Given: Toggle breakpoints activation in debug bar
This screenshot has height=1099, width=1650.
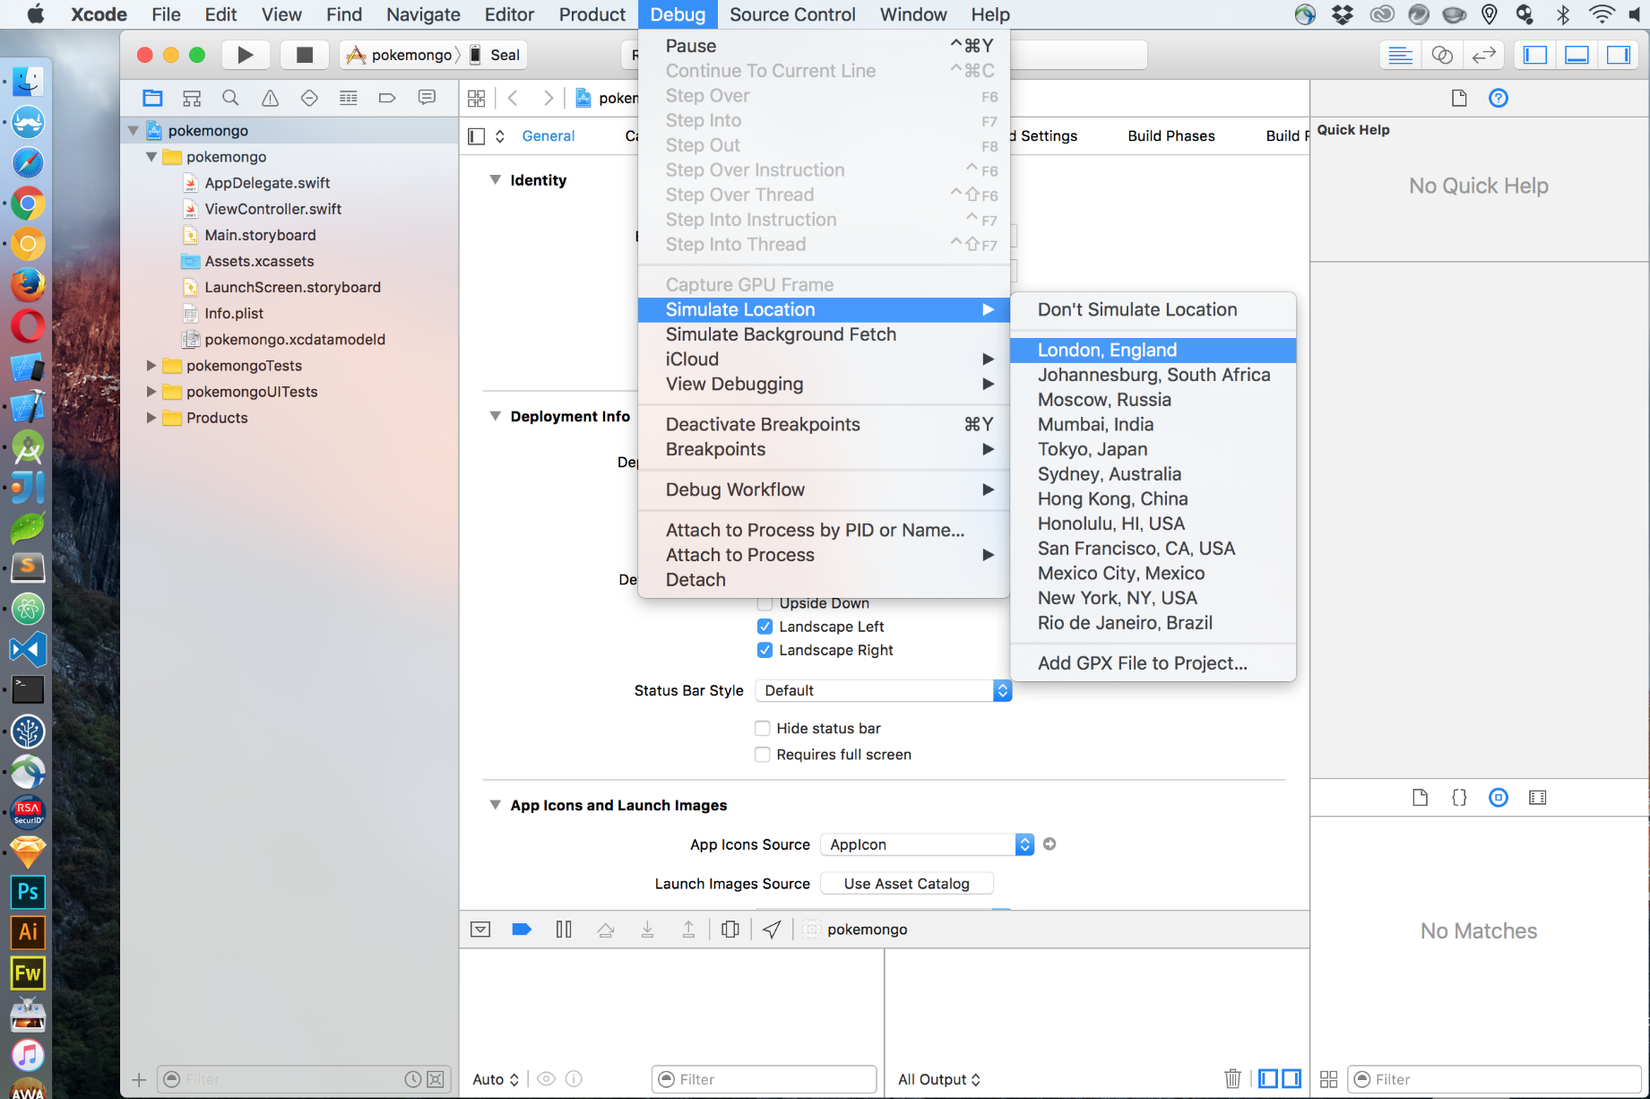Looking at the screenshot, I should [521, 929].
